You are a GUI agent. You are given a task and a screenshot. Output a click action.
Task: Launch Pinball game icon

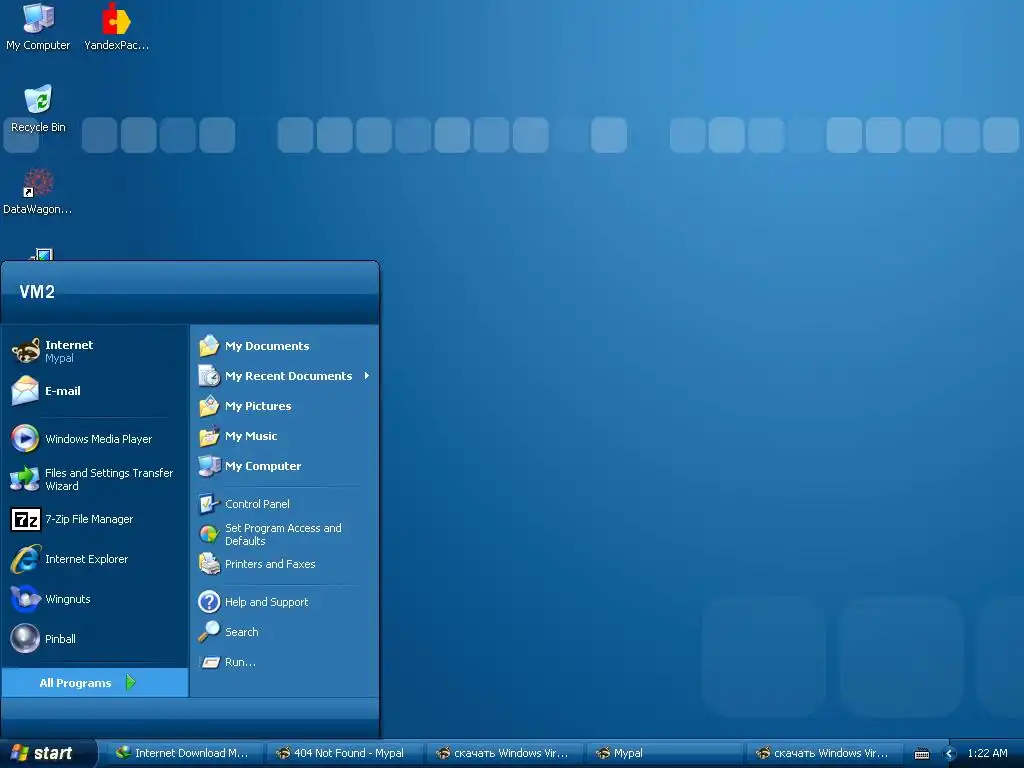(25, 639)
